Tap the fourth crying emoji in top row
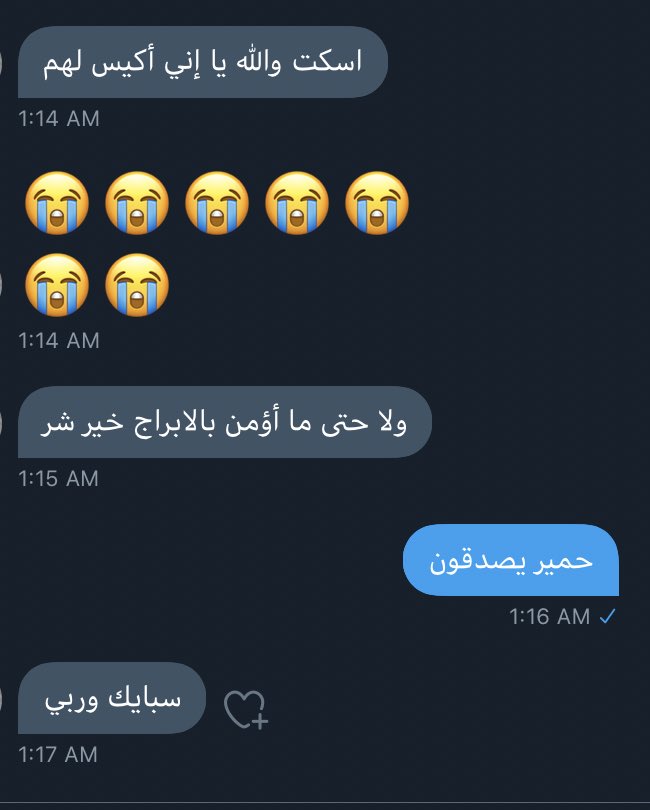This screenshot has width=650, height=810. coord(297,203)
